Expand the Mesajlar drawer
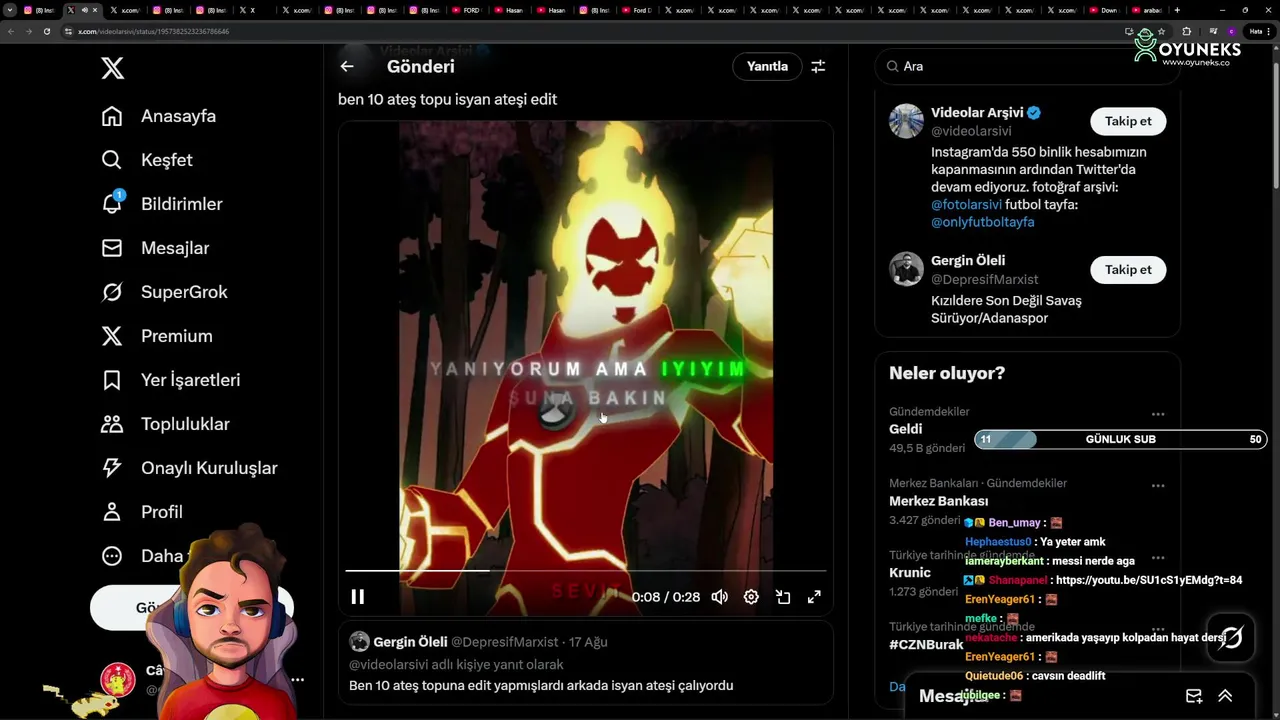Screen dimensions: 1280x720 click(1225, 696)
